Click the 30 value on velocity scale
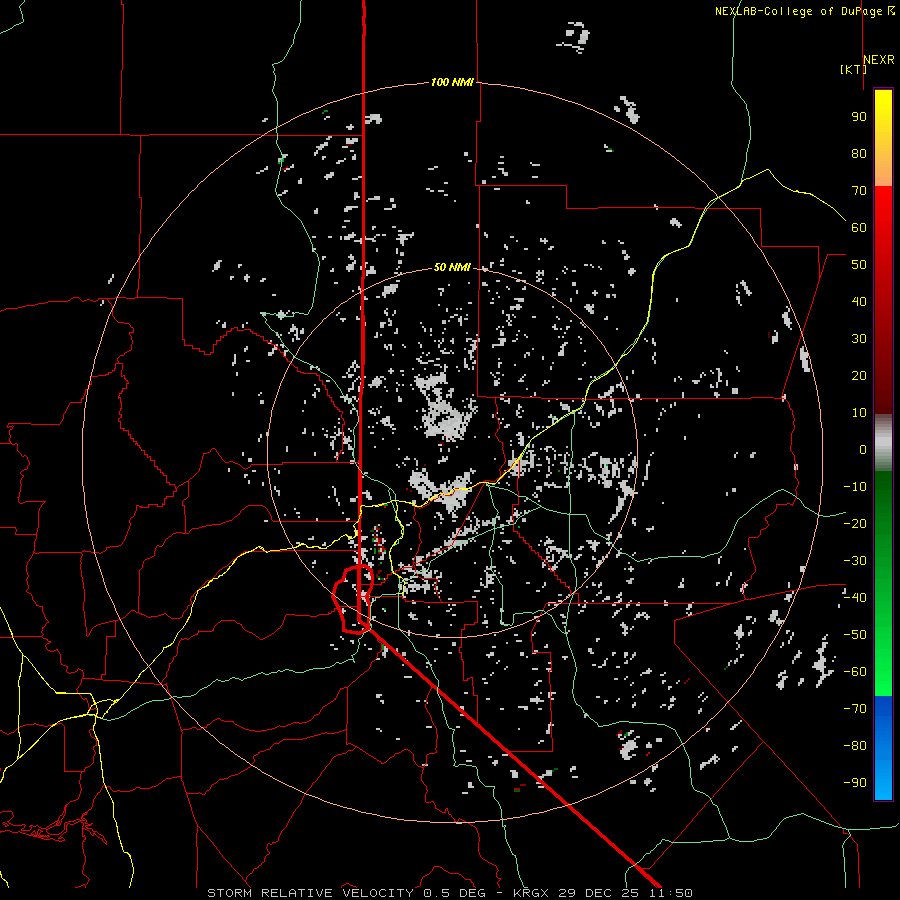This screenshot has width=900, height=900. click(859, 339)
